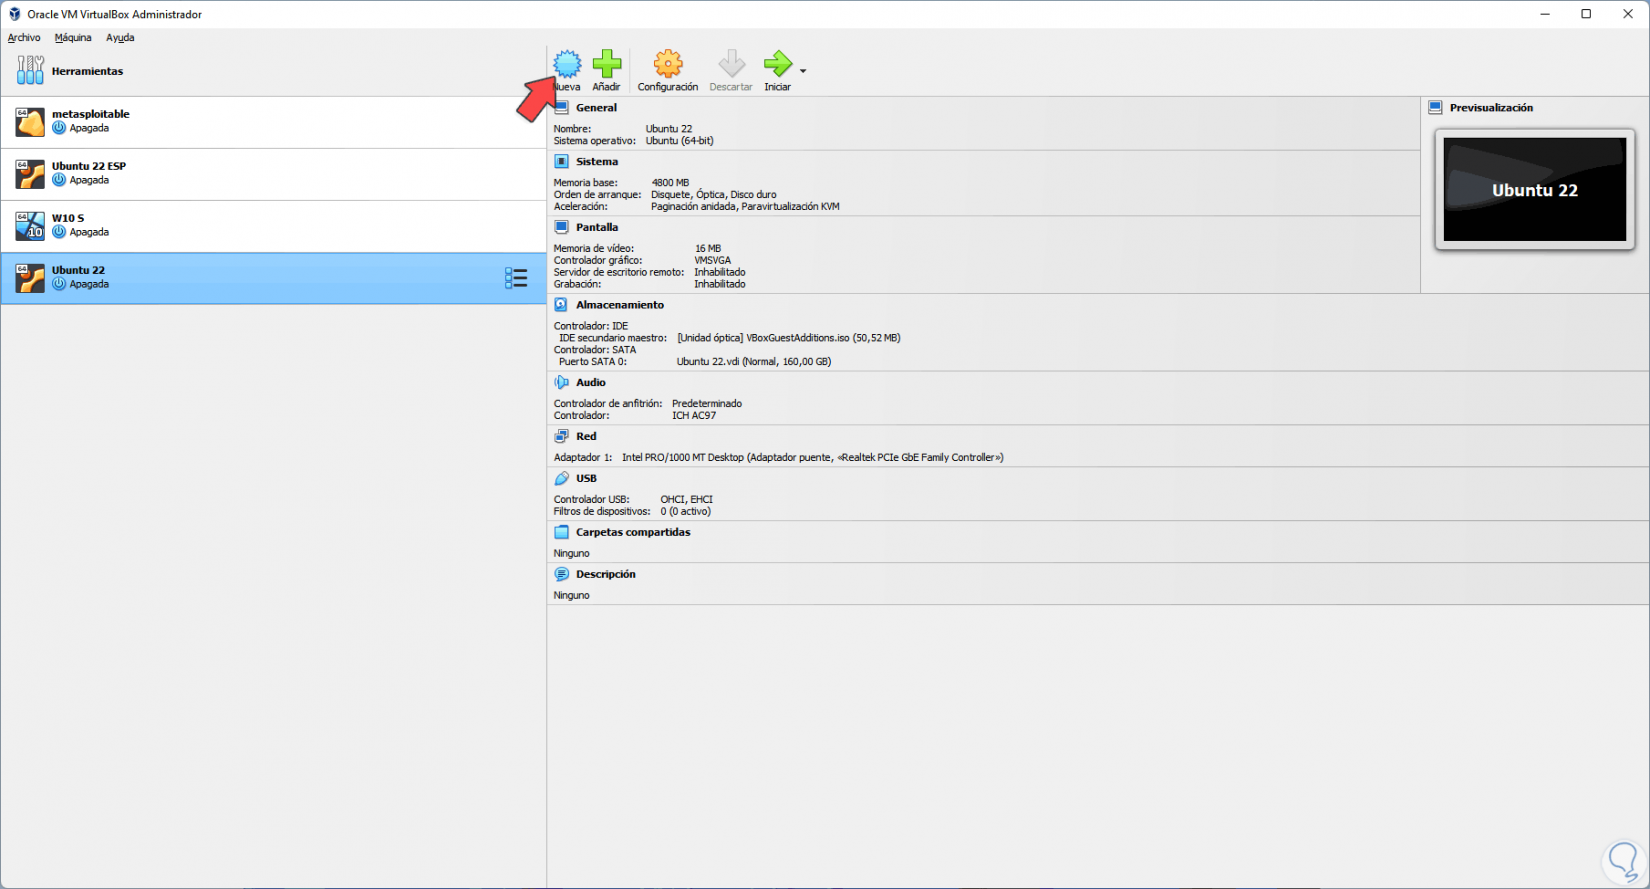Click the Sistema section chip icon

[x=562, y=161]
